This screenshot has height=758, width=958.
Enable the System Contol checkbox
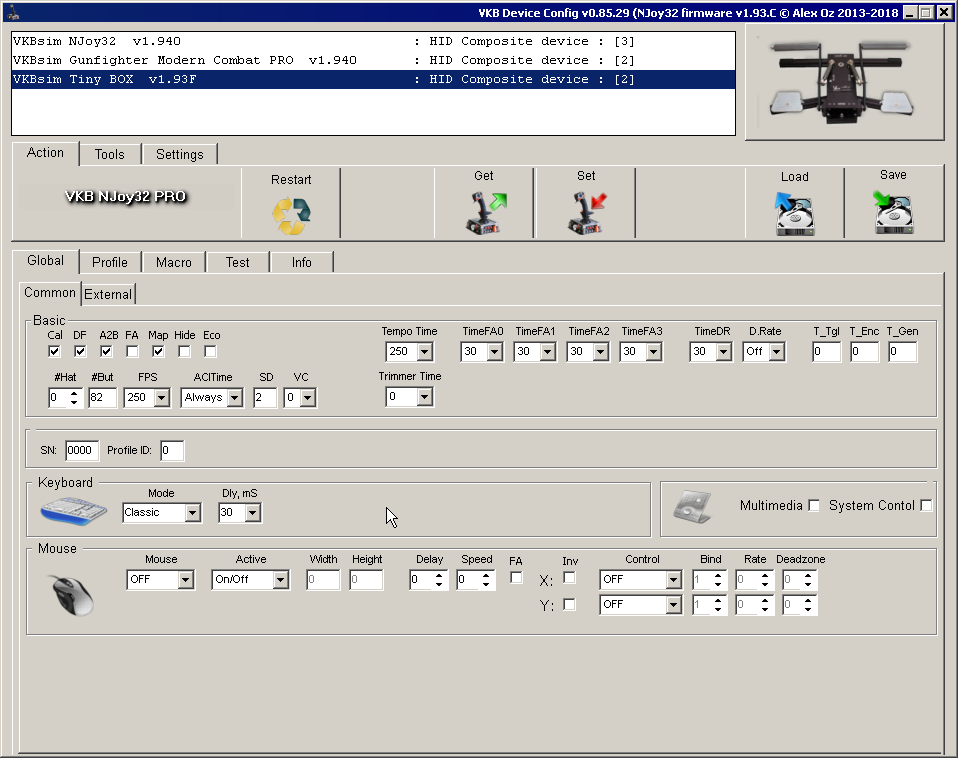pyautogui.click(x=926, y=506)
